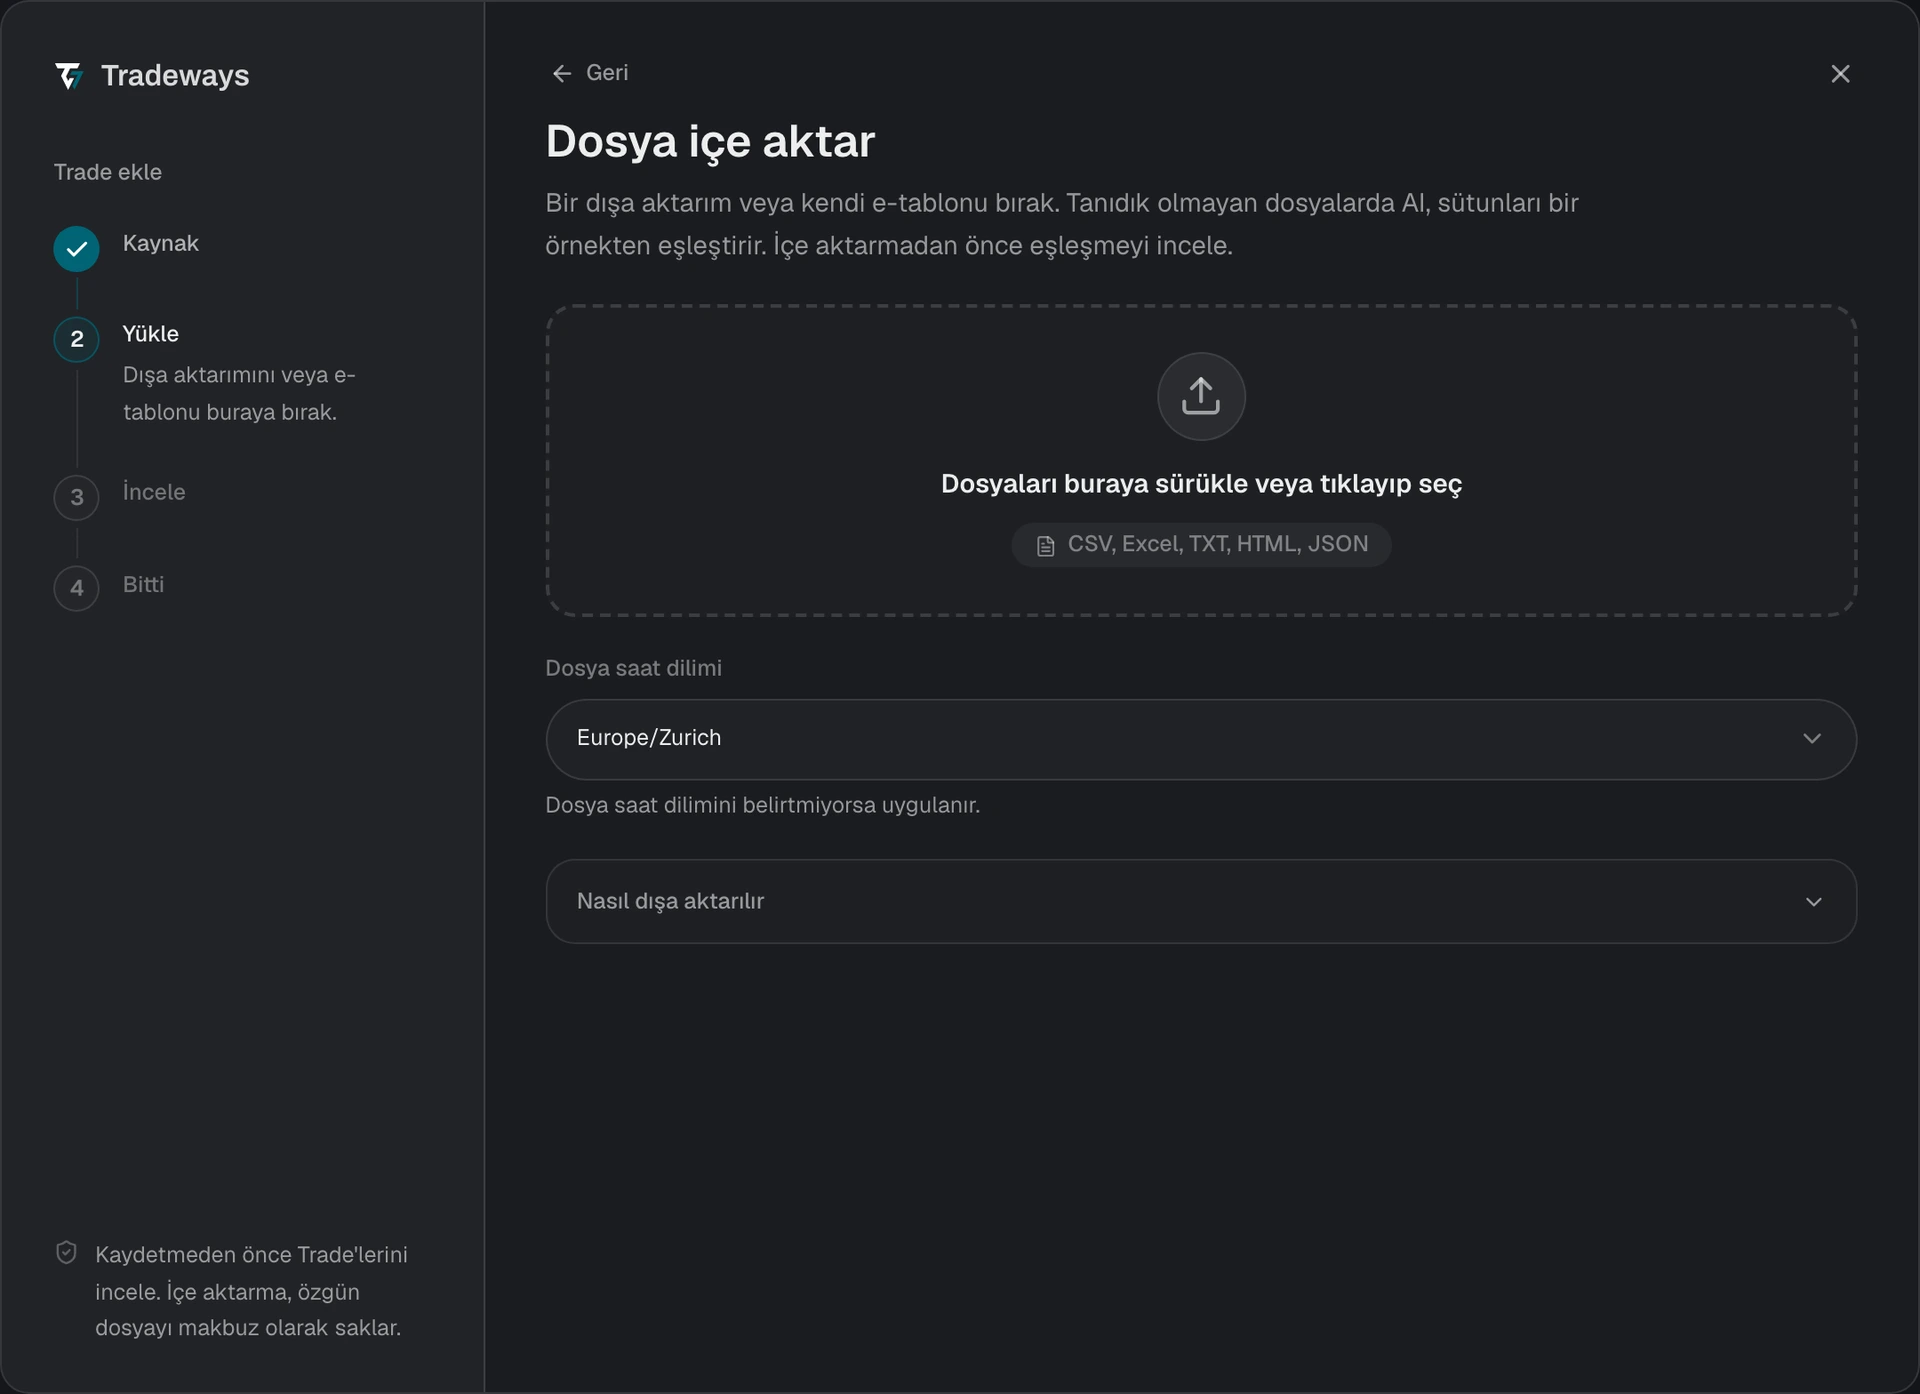Click the Bir dışa aktarım veya intro paragraph

tap(1062, 224)
